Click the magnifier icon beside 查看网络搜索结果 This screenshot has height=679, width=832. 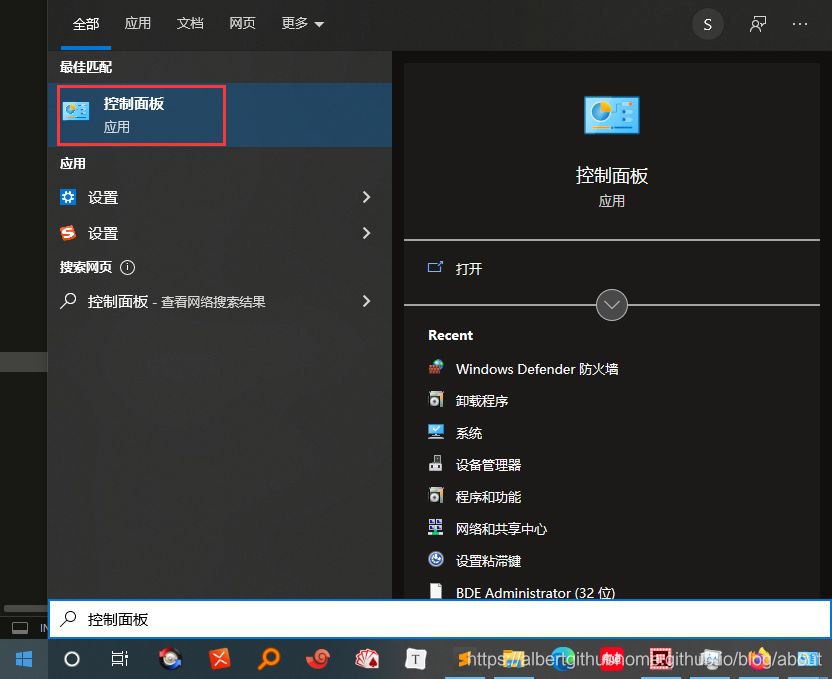[68, 301]
